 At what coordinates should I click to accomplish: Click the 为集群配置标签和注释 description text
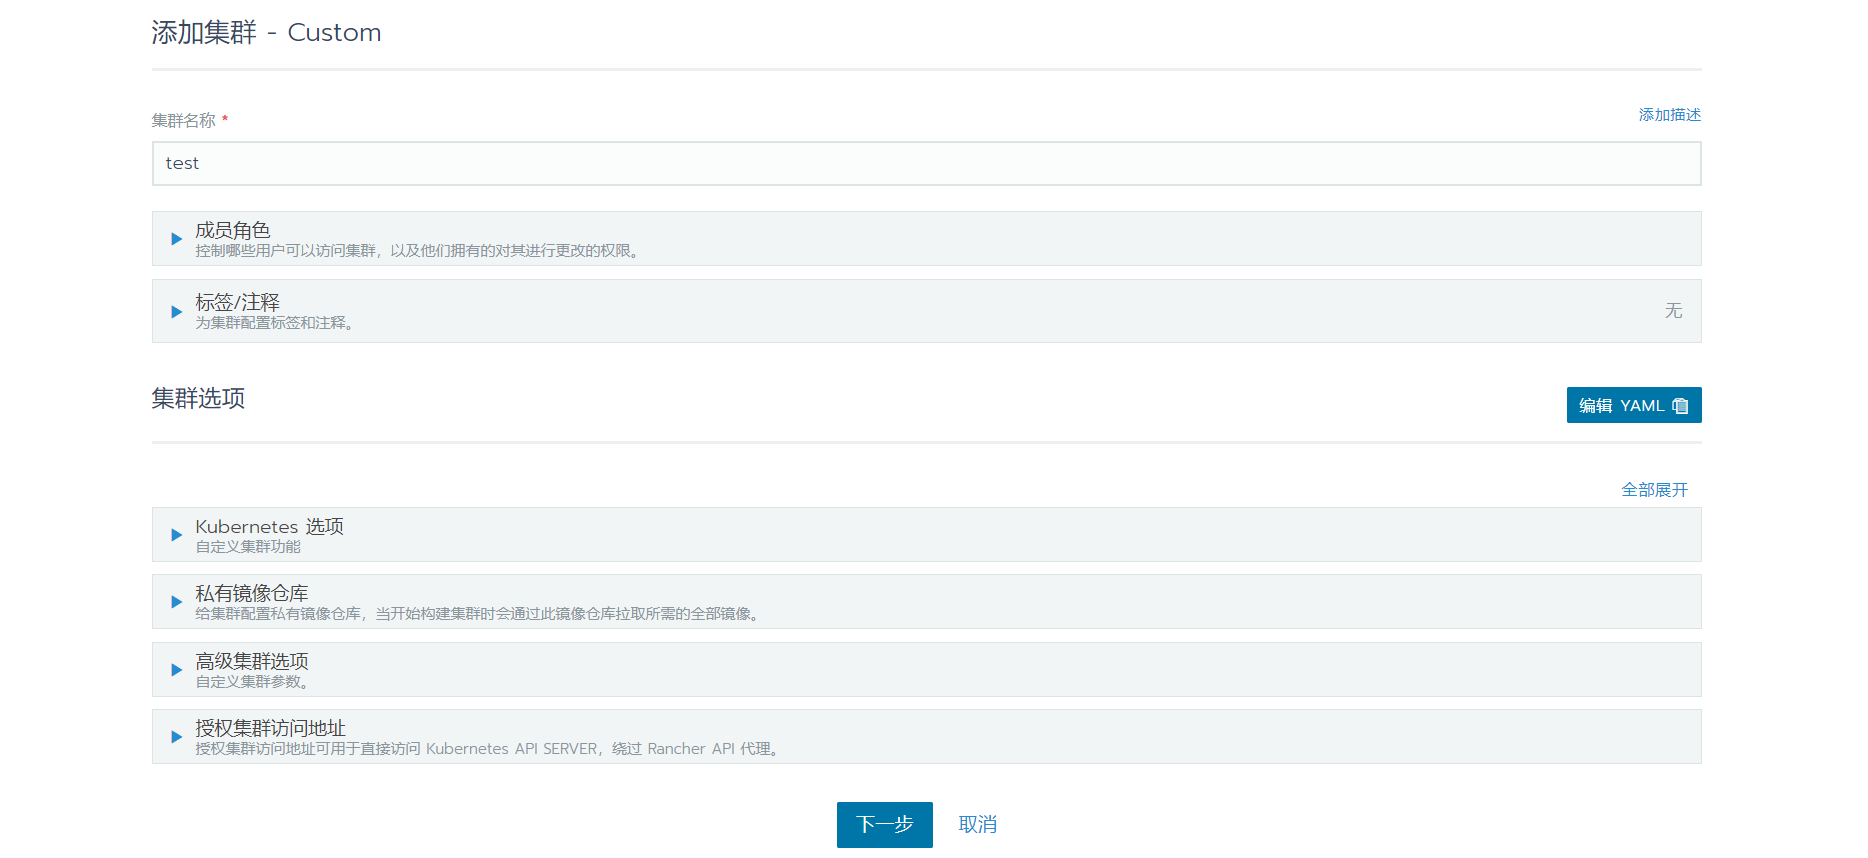pos(274,323)
